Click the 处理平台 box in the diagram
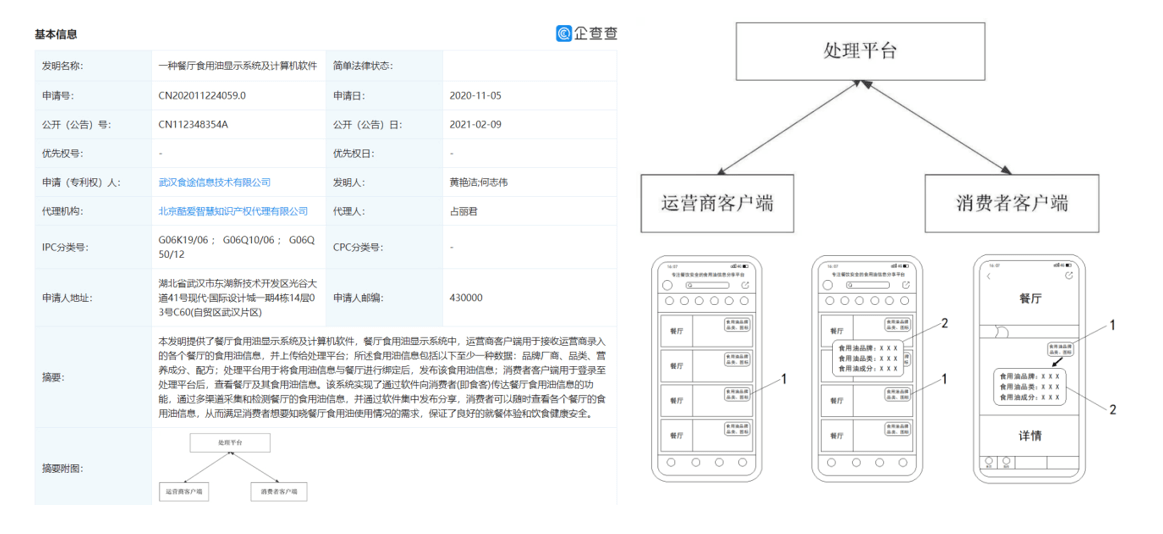The height and width of the screenshot is (534, 1163). click(x=860, y=51)
